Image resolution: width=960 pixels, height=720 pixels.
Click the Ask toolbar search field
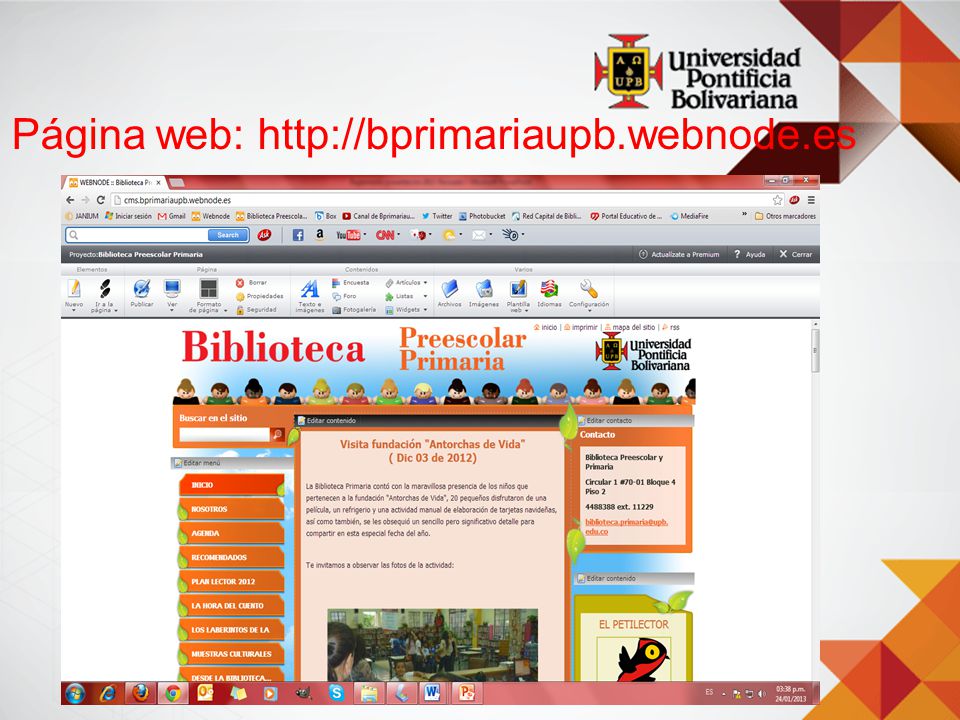pos(137,235)
